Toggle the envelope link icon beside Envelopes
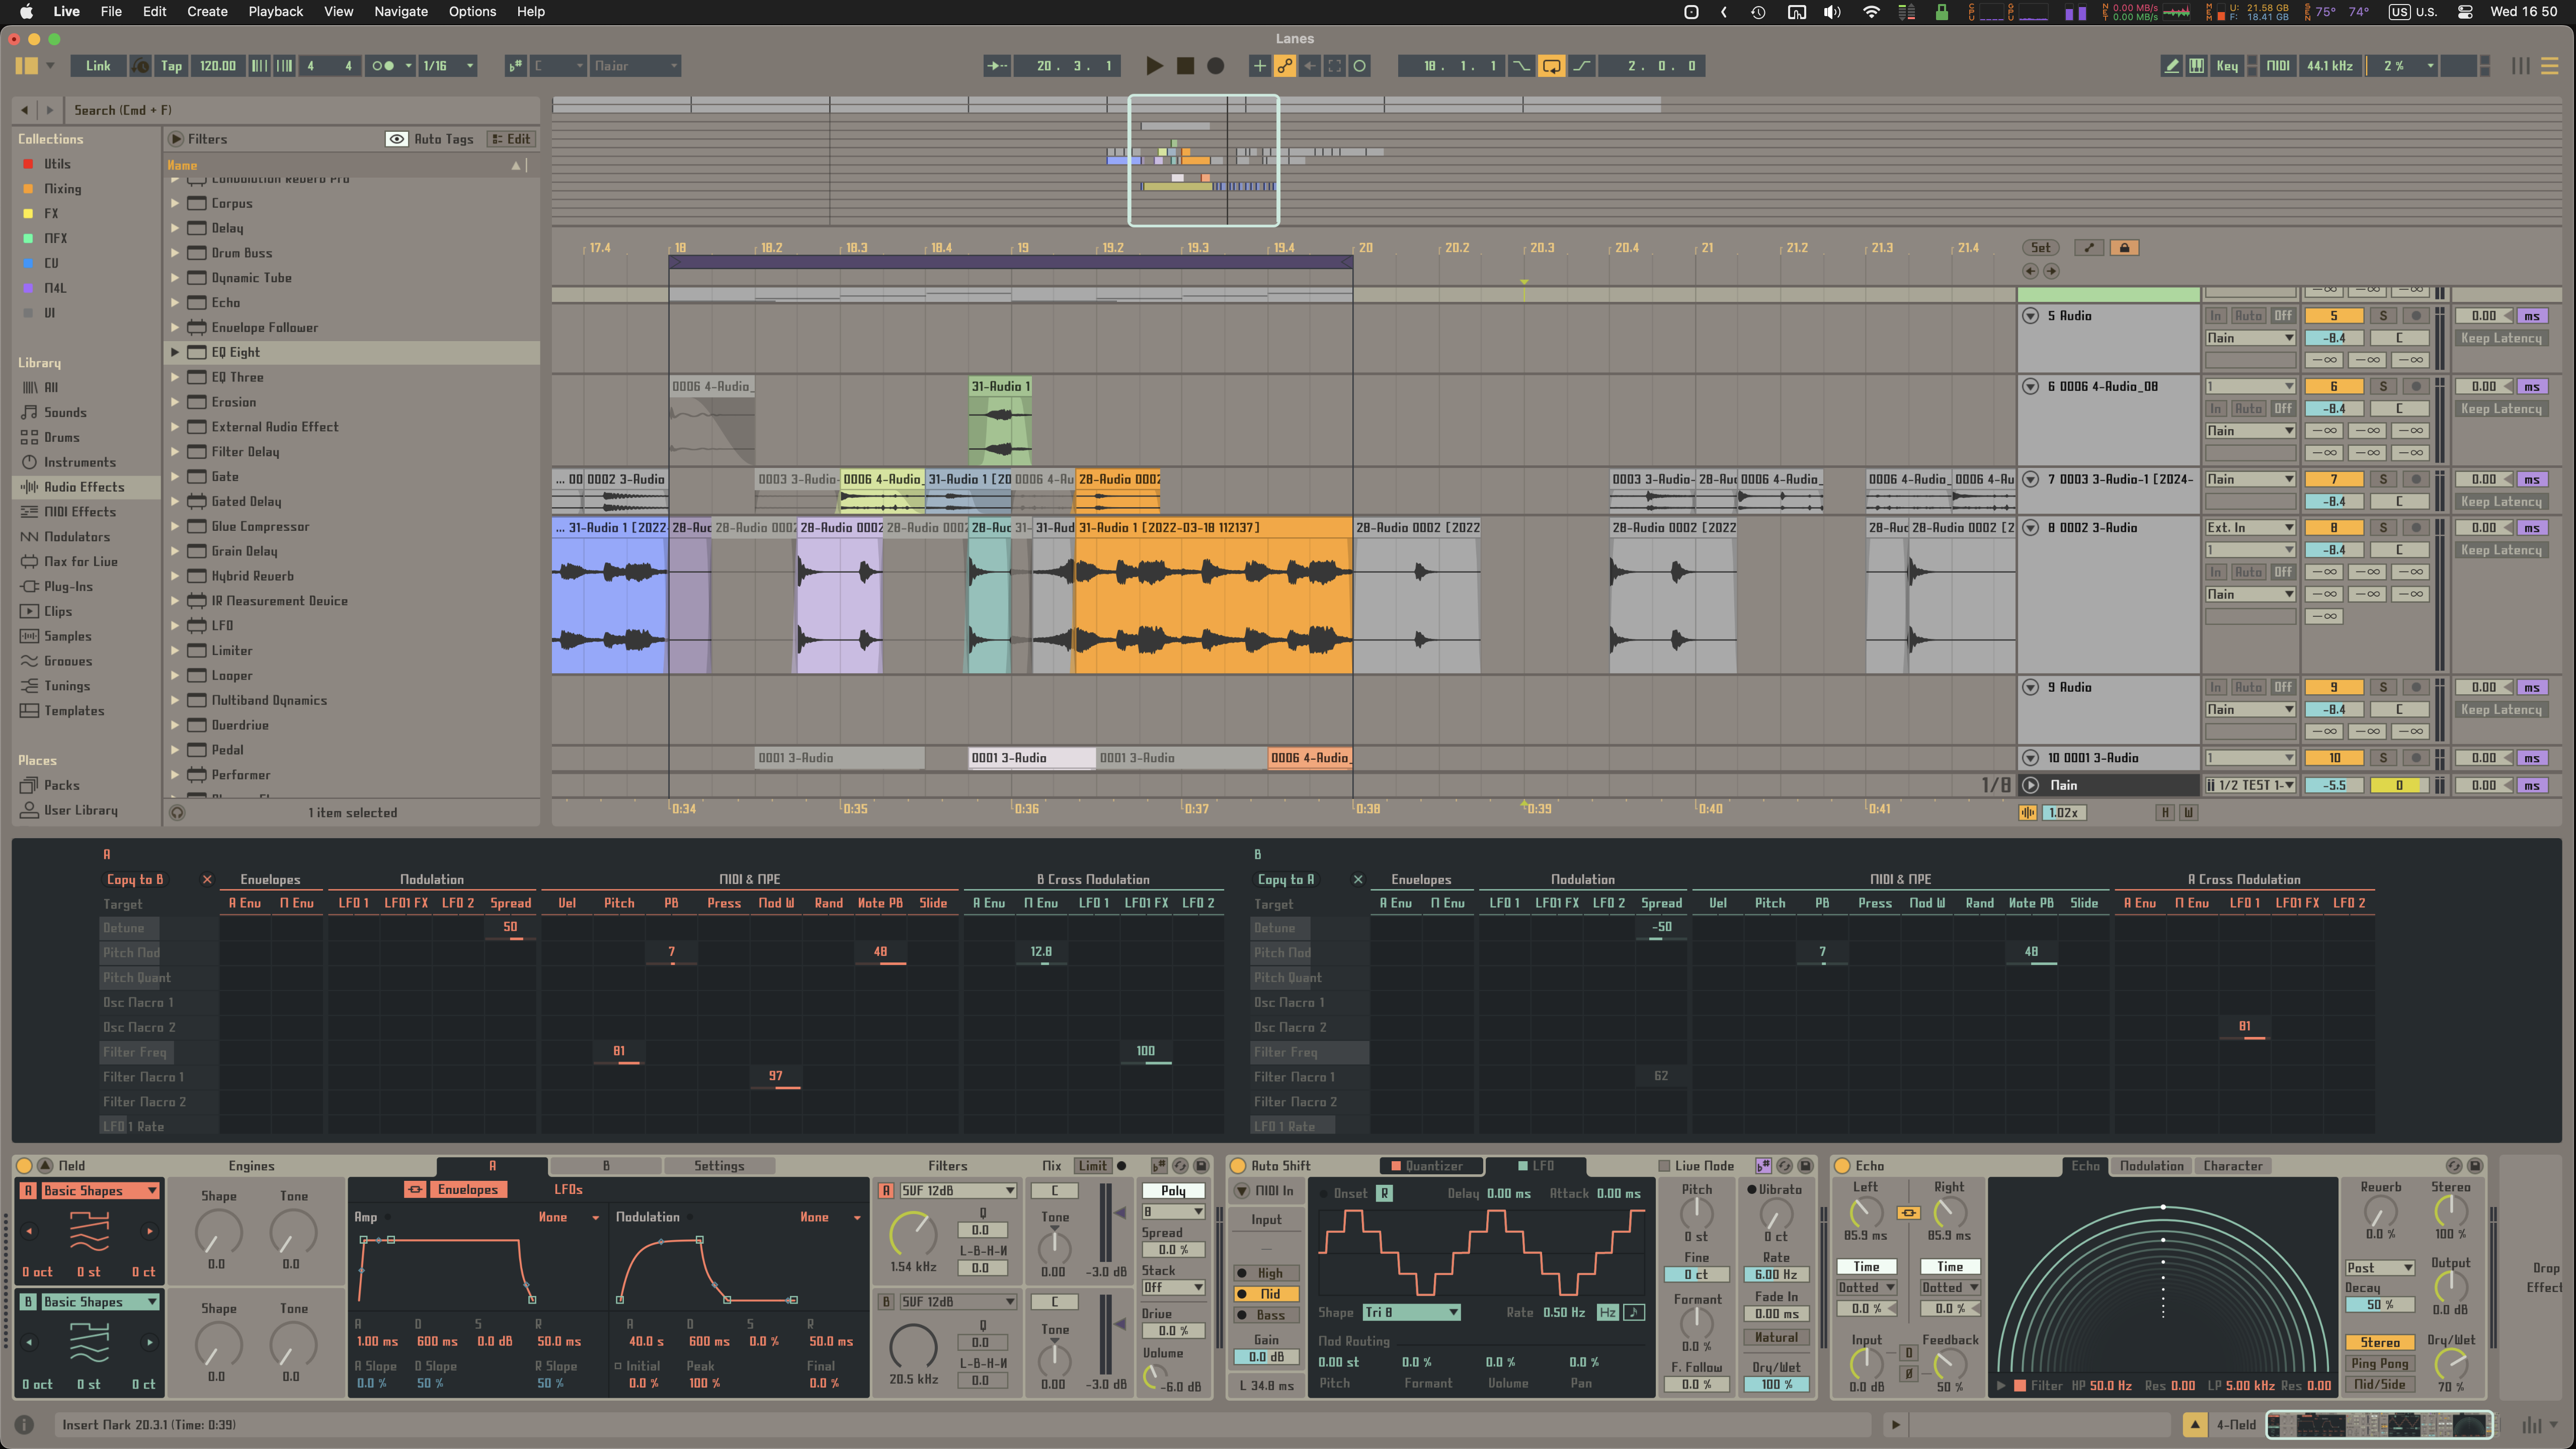The width and height of the screenshot is (2576, 1449). click(415, 1189)
